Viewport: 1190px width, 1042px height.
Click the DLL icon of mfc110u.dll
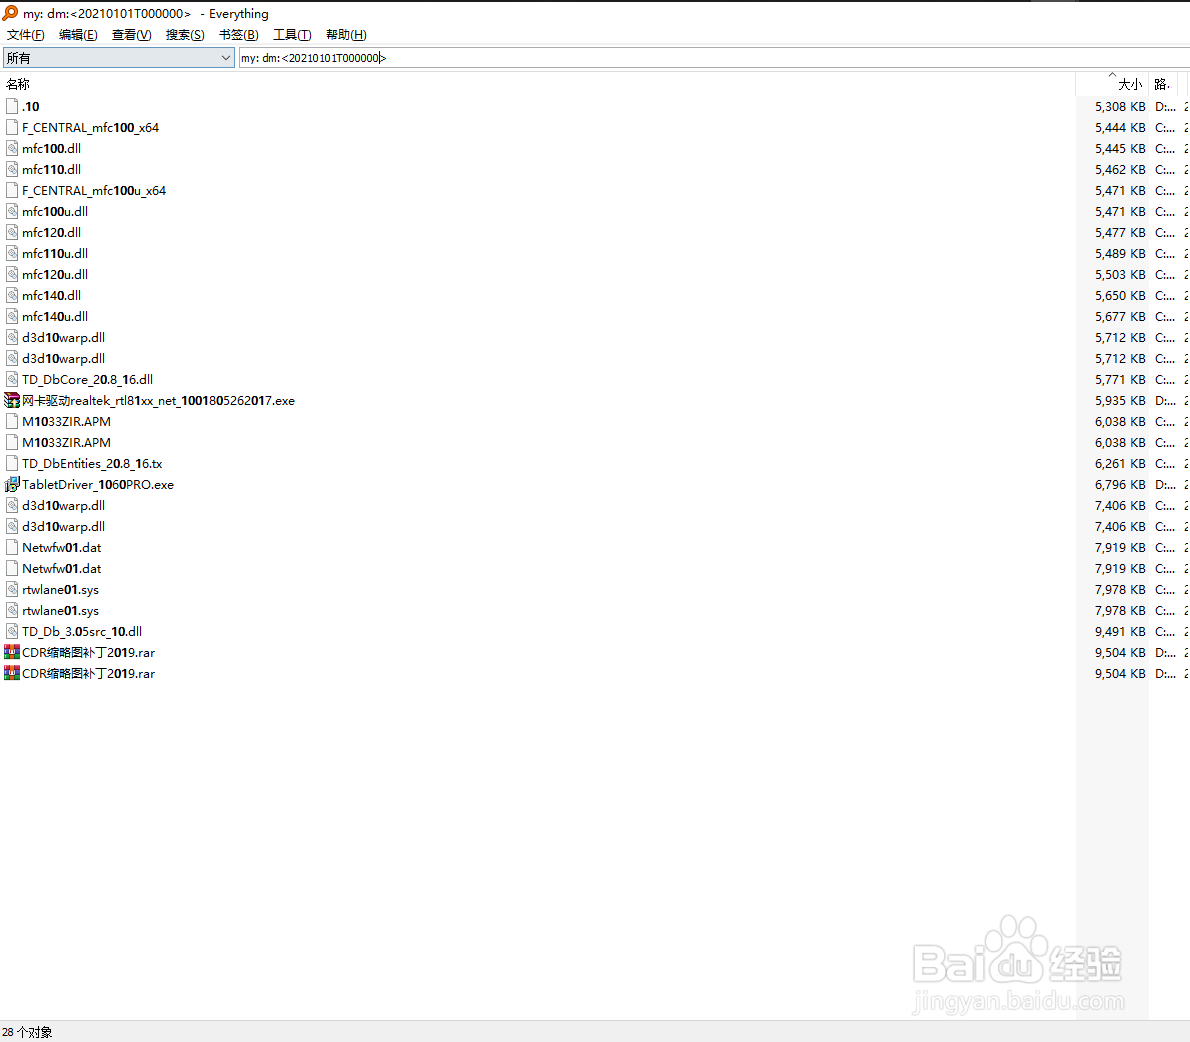coord(11,253)
